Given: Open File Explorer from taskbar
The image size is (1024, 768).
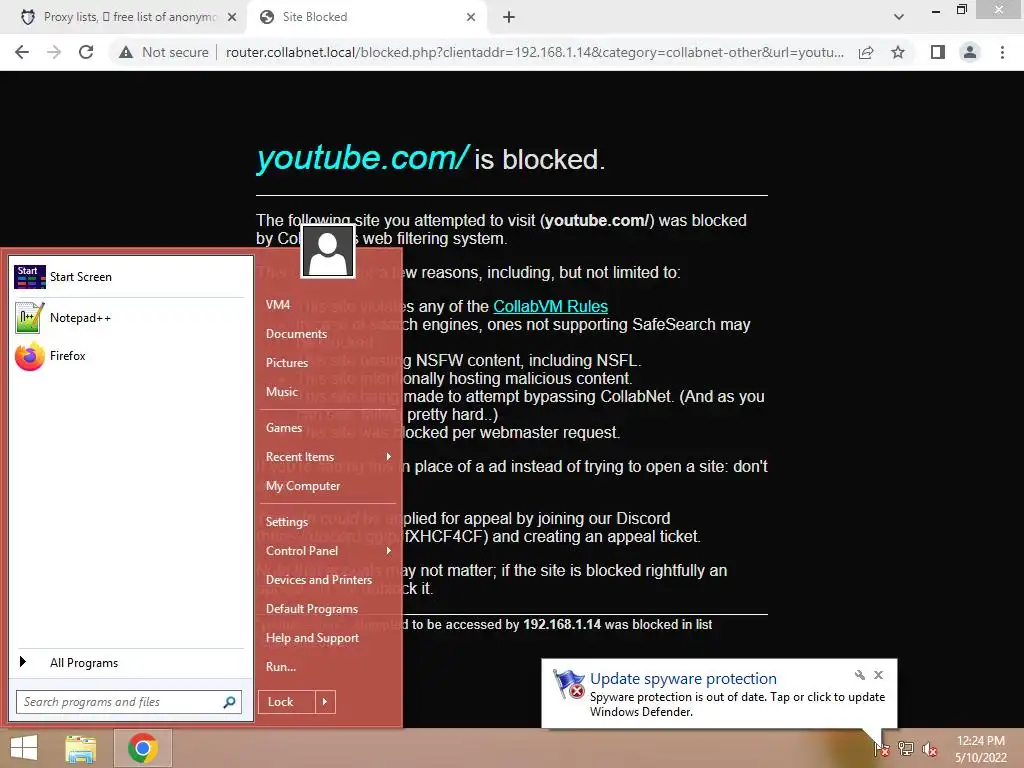Looking at the screenshot, I should (80, 748).
